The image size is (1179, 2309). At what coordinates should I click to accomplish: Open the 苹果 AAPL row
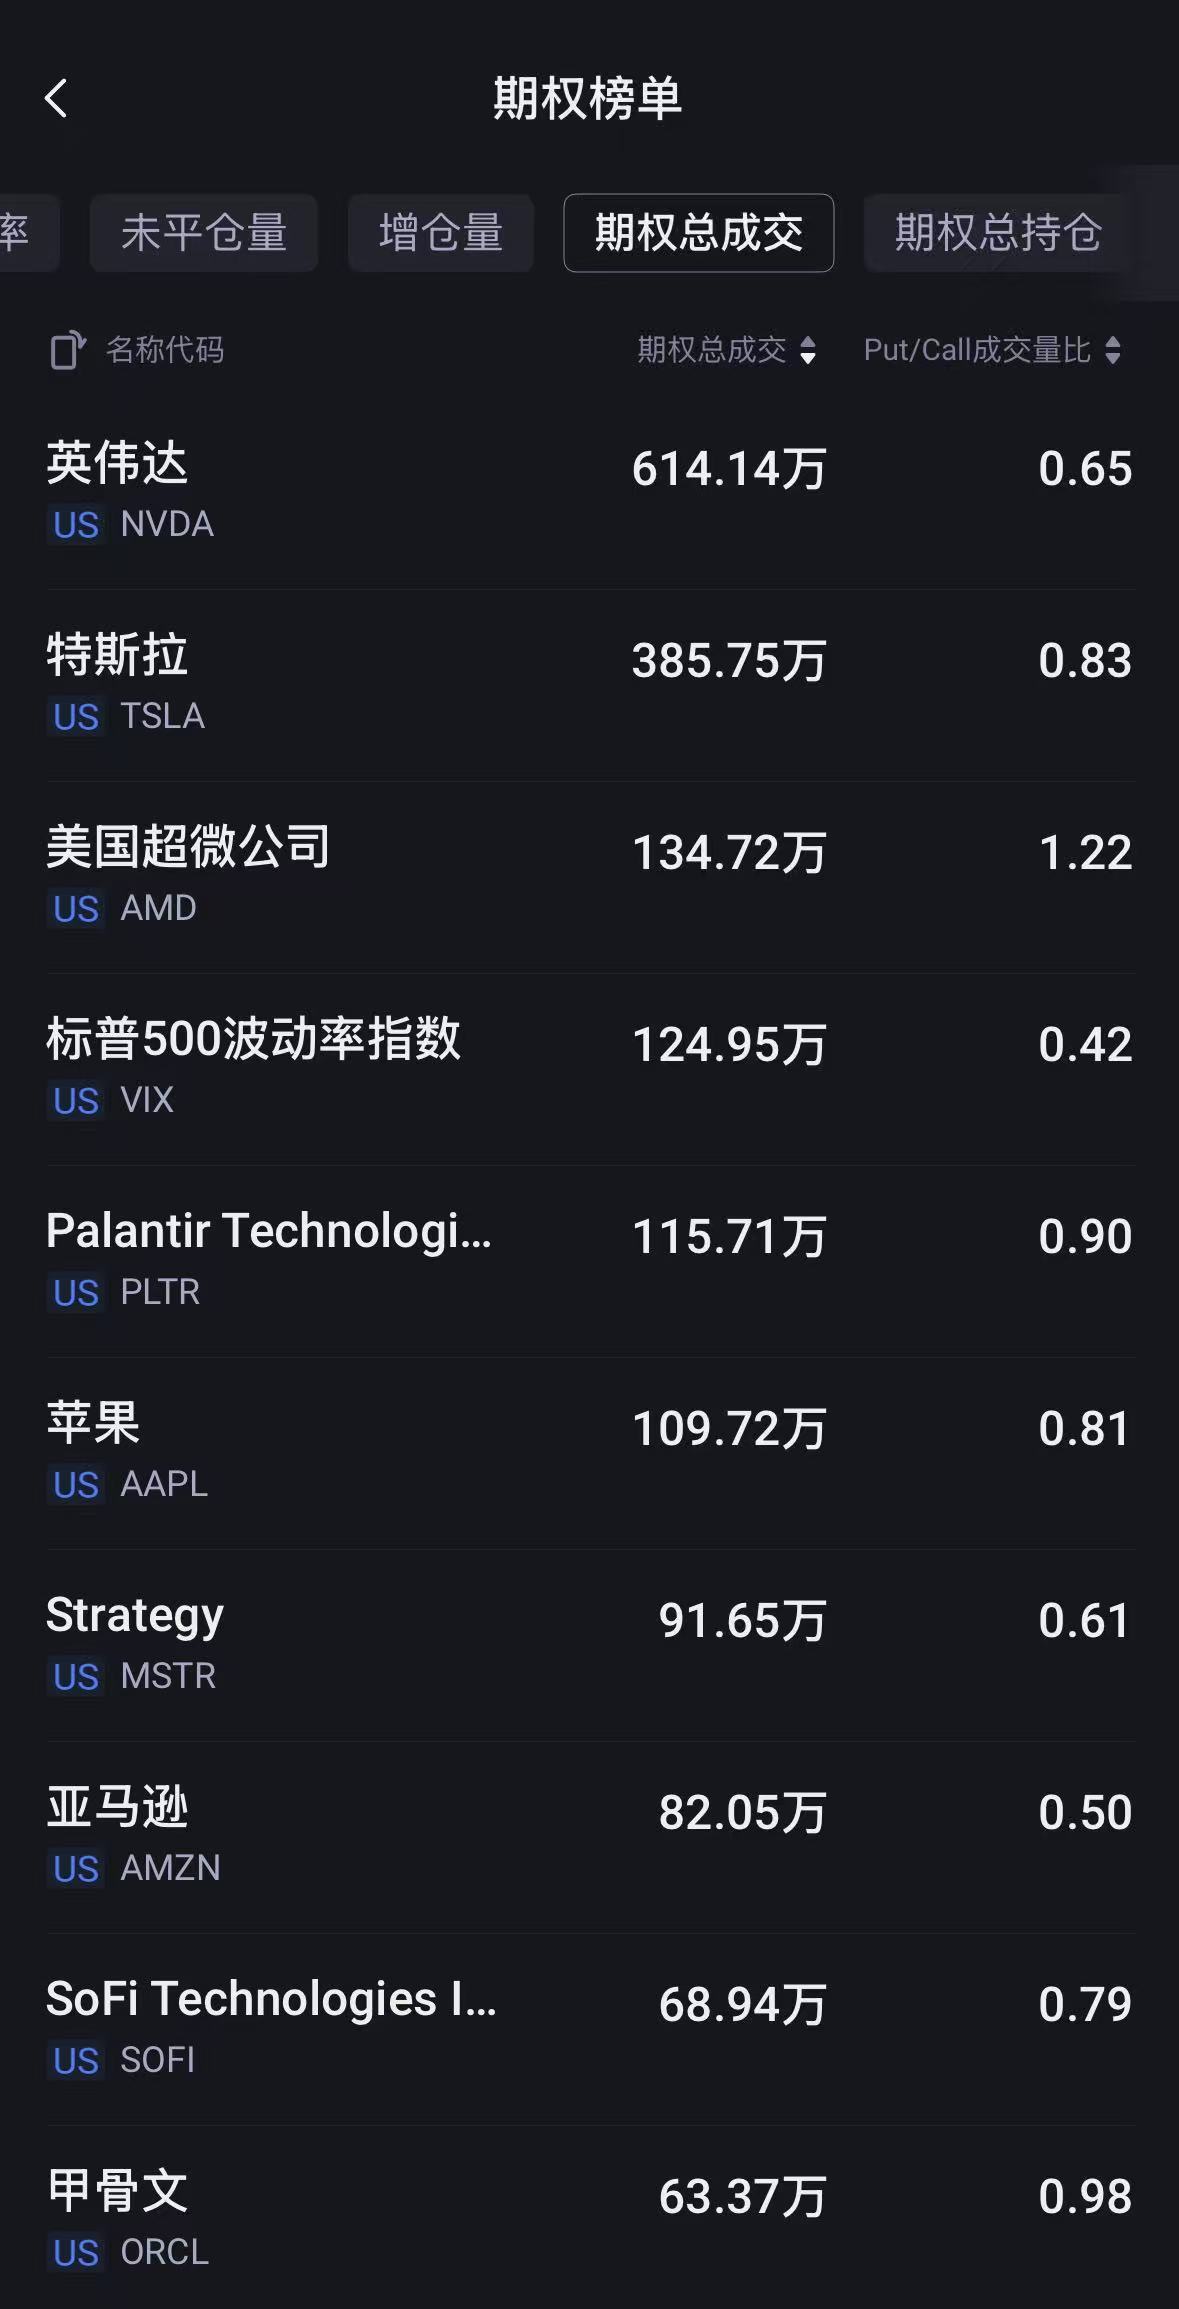click(x=589, y=1452)
